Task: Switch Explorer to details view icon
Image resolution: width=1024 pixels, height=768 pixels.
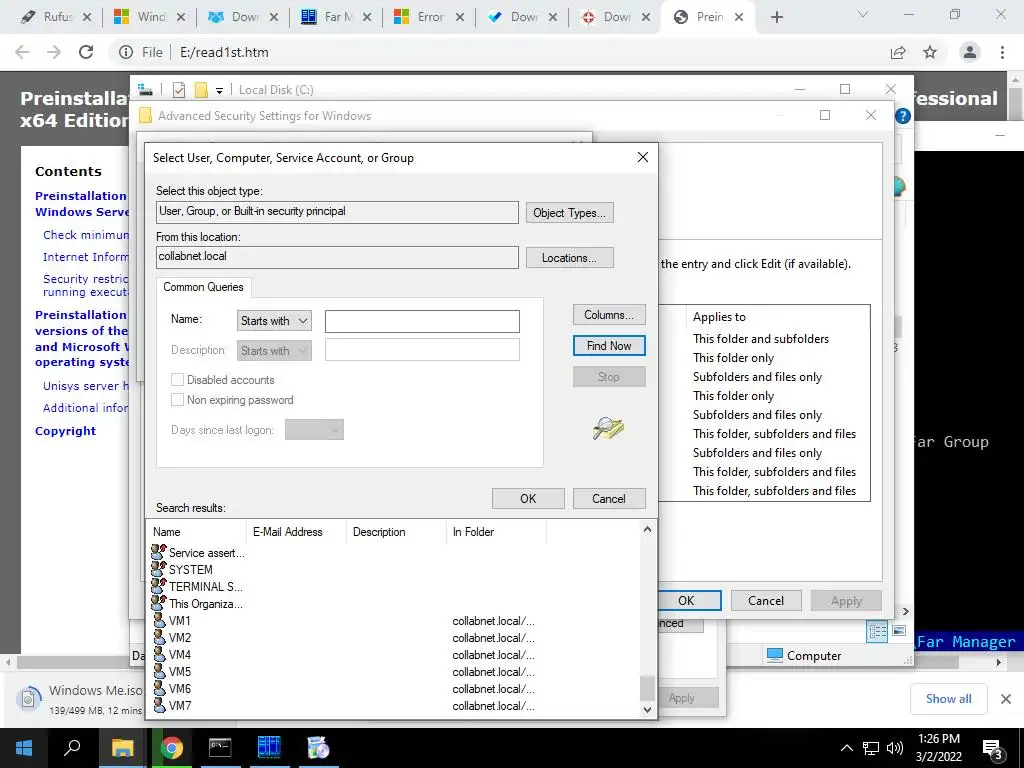Action: click(x=877, y=631)
